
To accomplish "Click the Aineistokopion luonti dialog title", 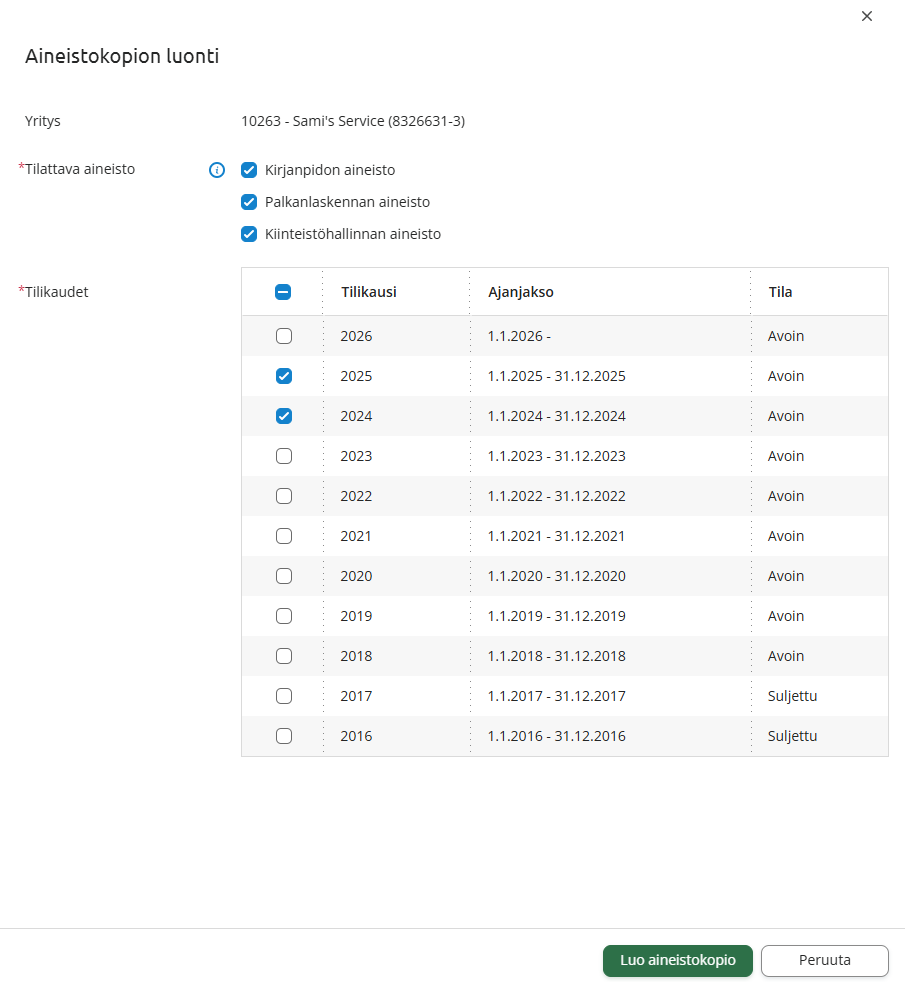I will 122,56.
